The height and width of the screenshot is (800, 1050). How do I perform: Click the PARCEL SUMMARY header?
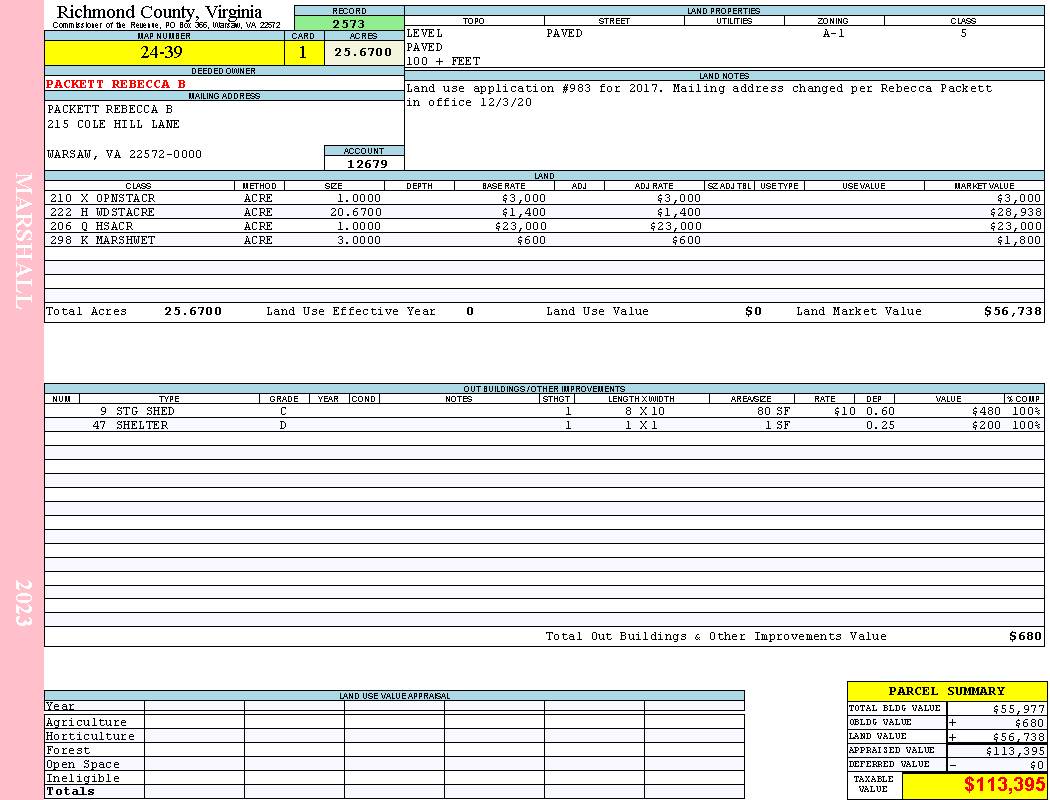(x=946, y=691)
